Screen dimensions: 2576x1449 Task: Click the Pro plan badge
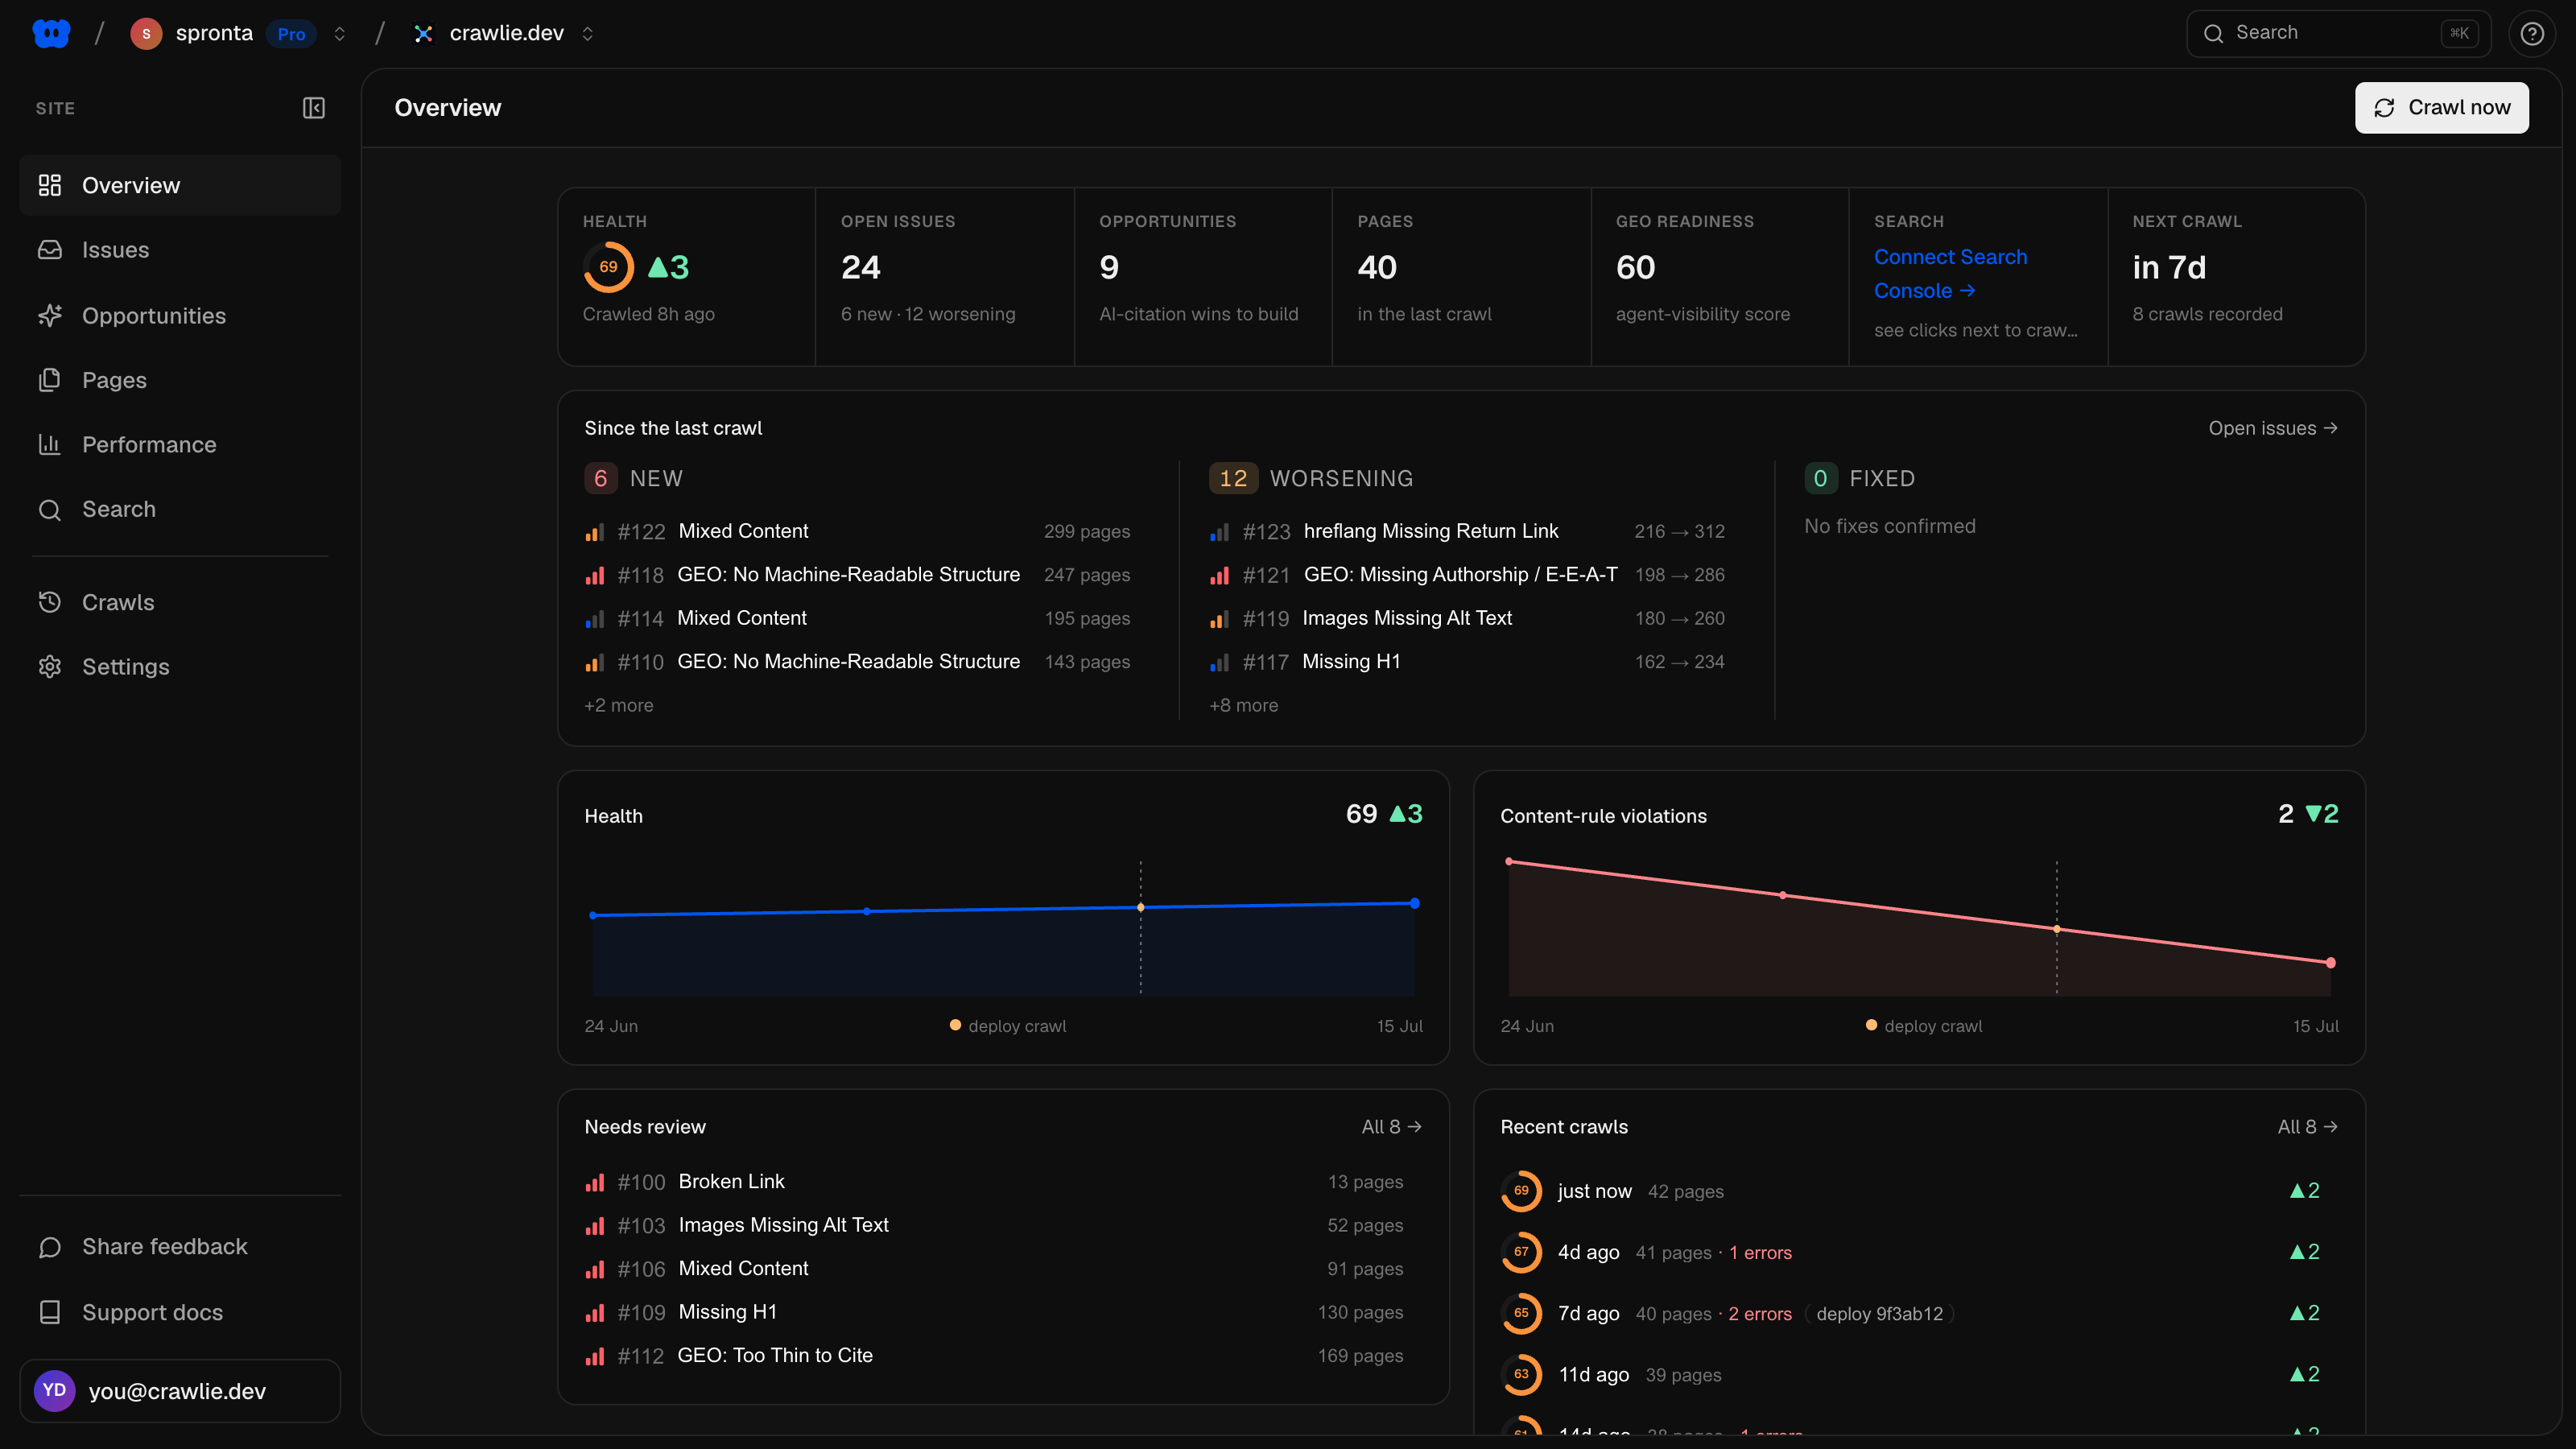tap(291, 34)
